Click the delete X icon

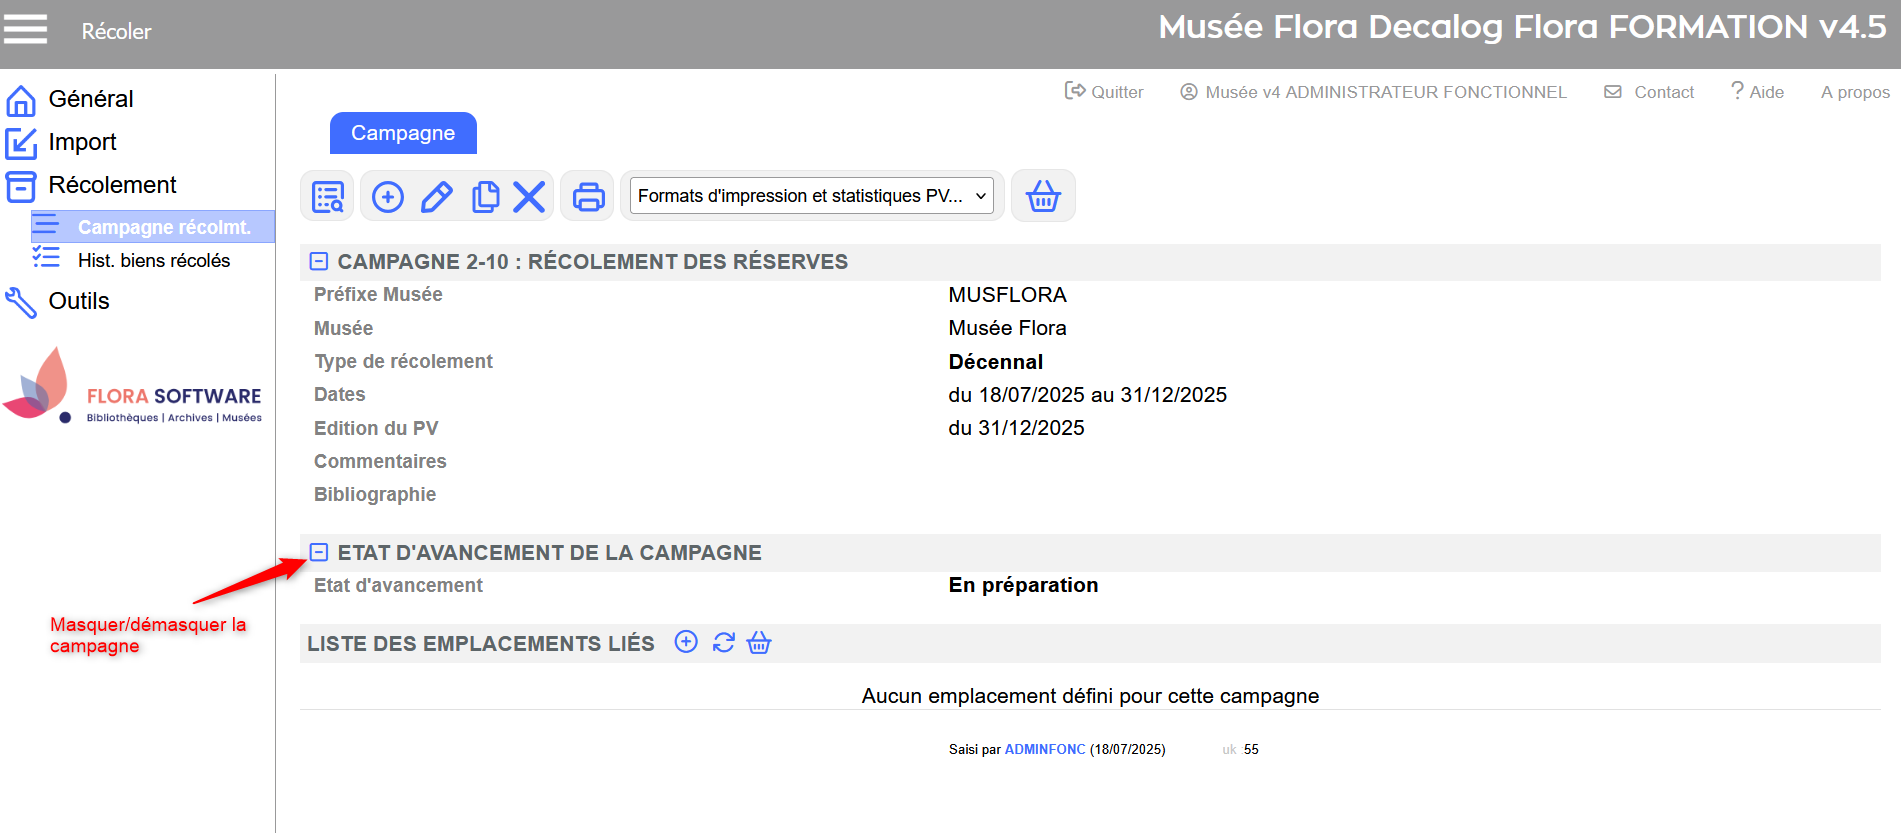coord(529,197)
